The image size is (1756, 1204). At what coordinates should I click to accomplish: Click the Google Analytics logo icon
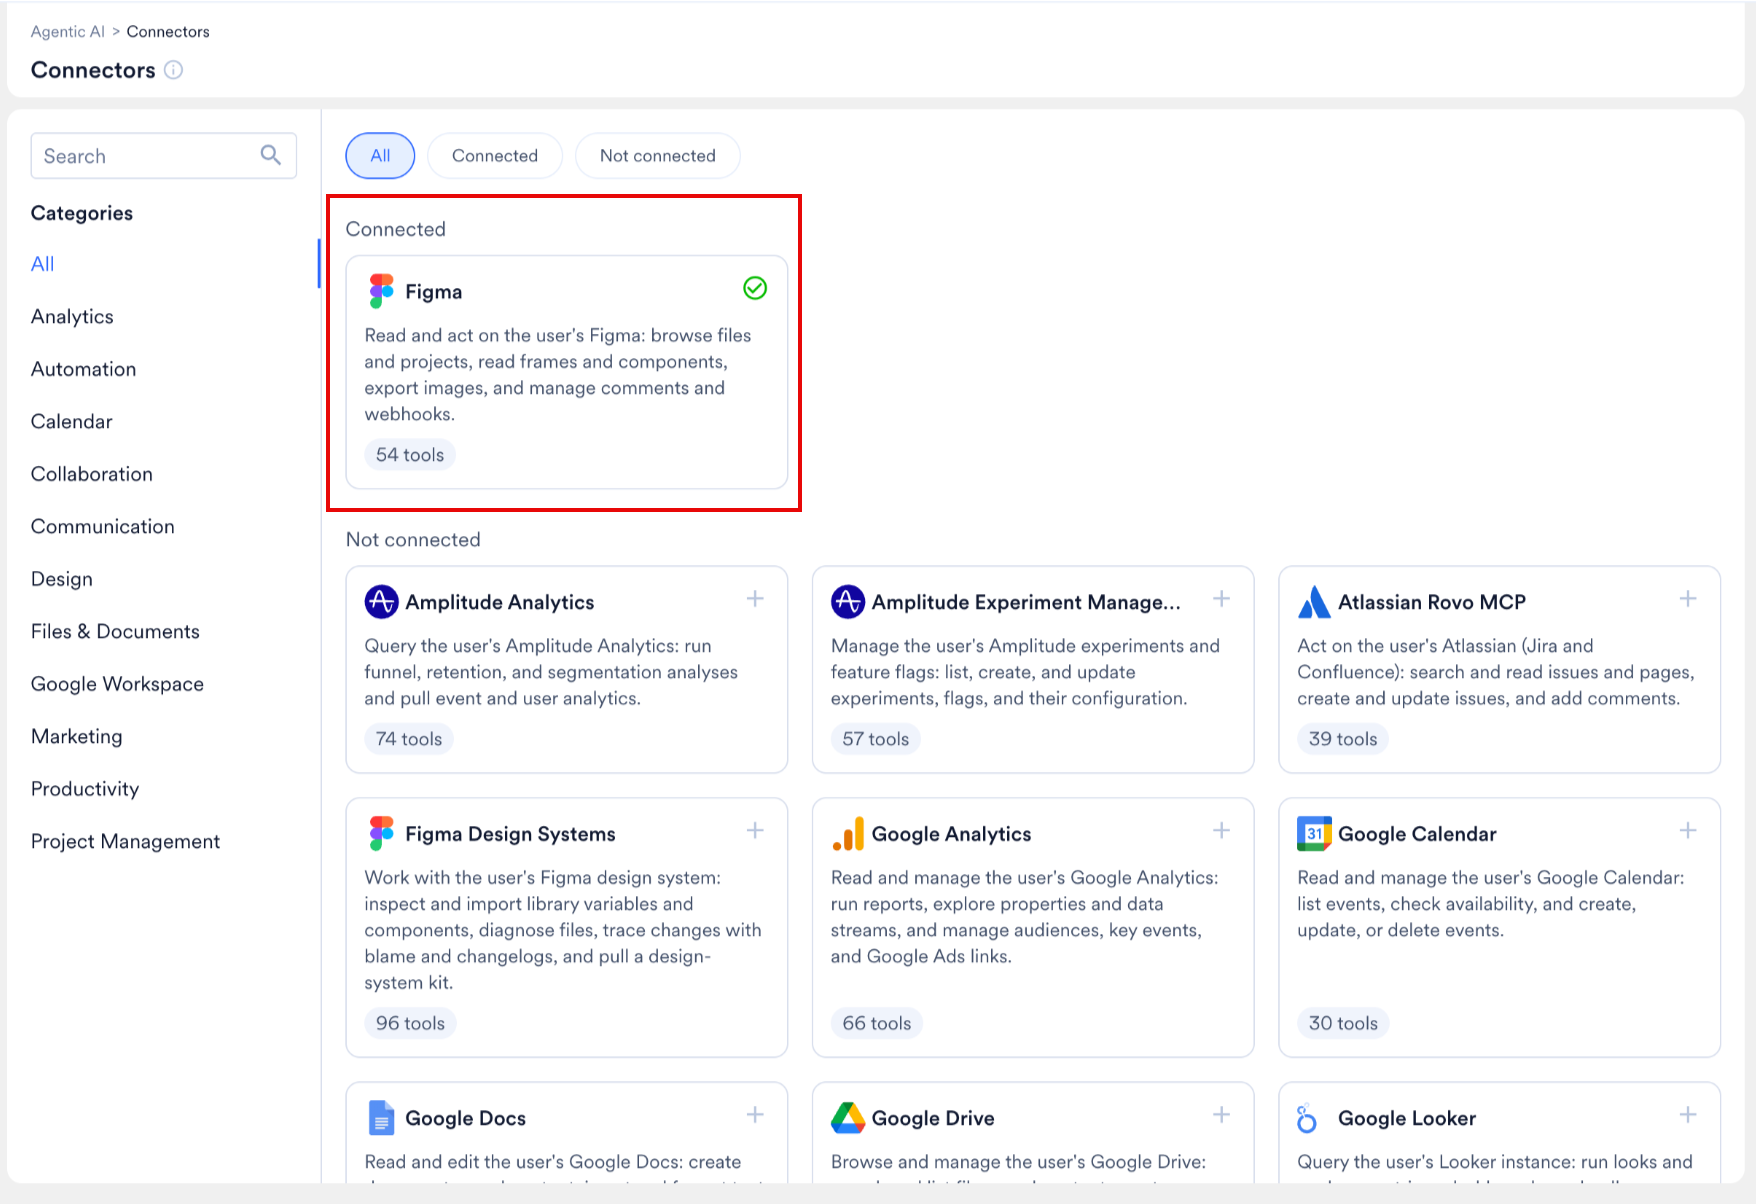point(848,834)
